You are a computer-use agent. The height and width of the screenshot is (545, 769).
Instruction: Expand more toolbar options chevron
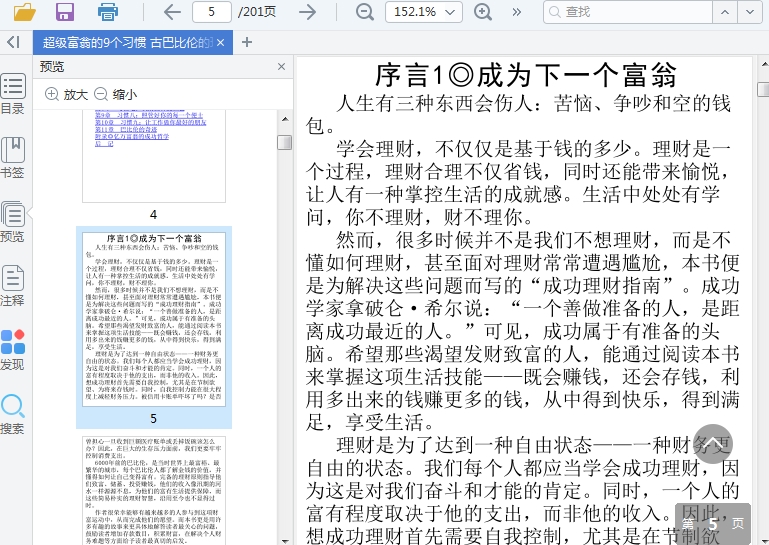[518, 12]
